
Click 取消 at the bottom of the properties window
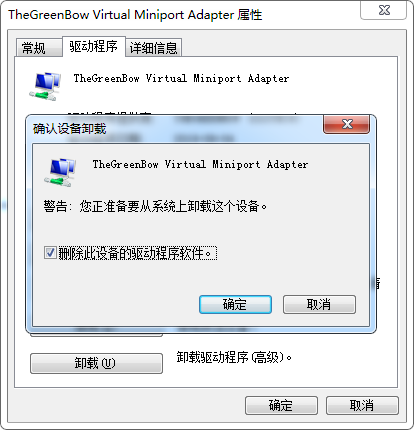[x=362, y=405]
